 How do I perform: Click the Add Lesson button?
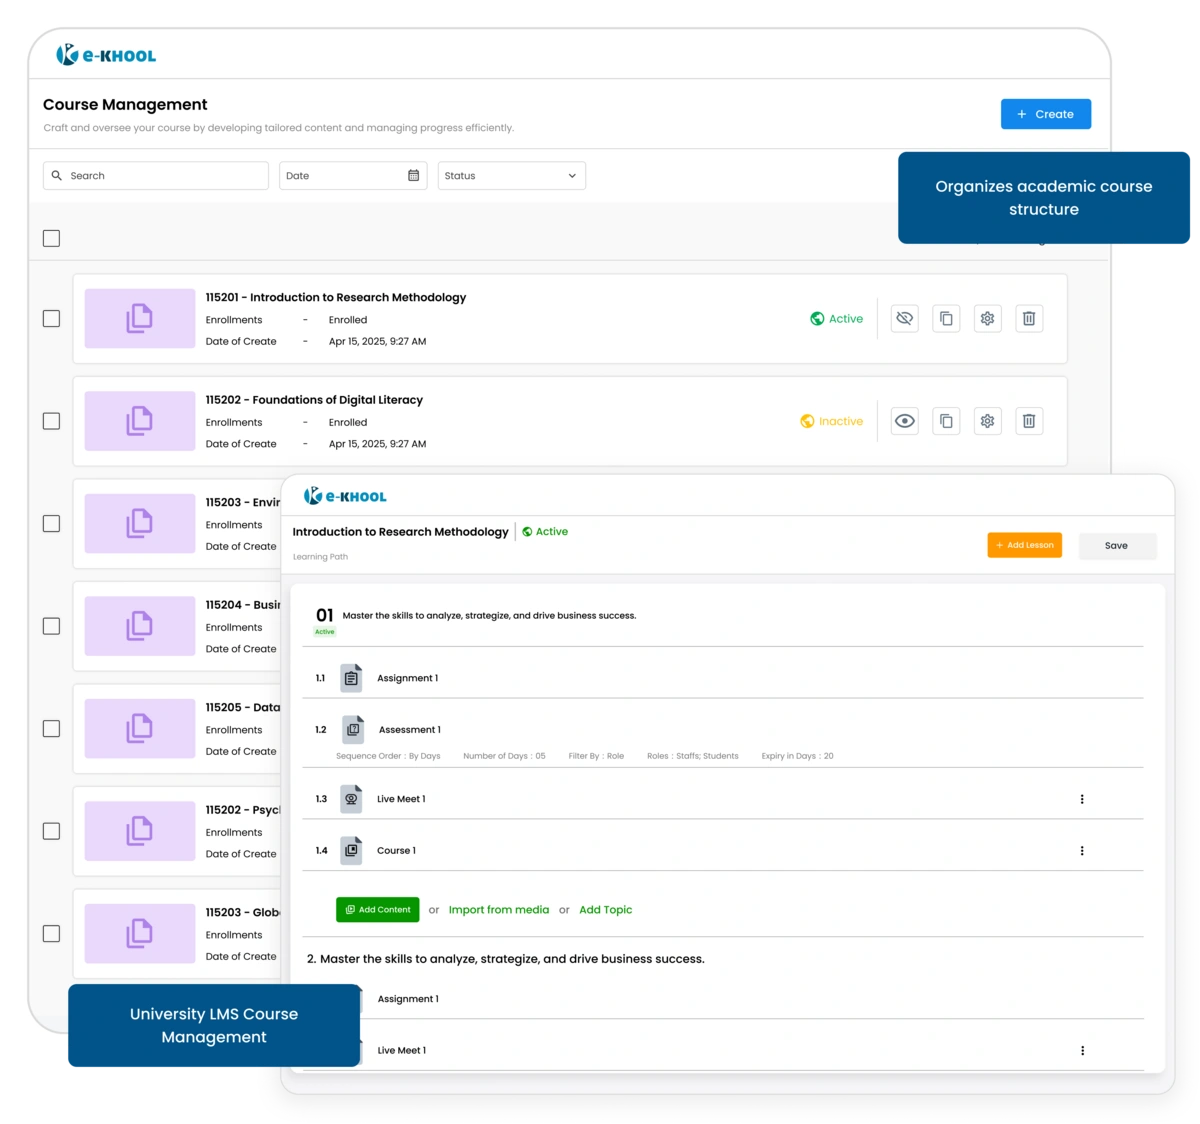(1024, 545)
